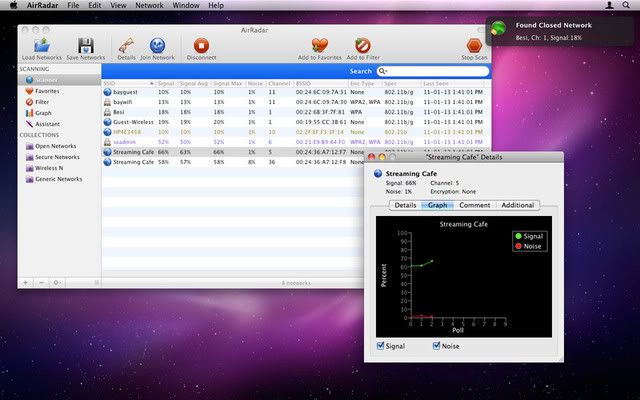Open search options magnifier dropdown
The height and width of the screenshot is (400, 640).
381,71
